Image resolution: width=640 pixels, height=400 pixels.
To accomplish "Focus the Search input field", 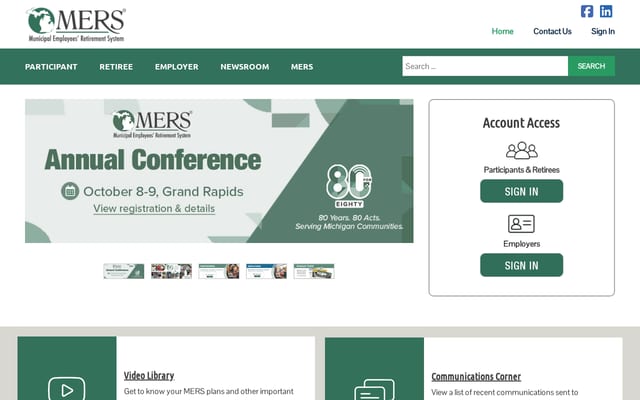I will pyautogui.click(x=485, y=66).
